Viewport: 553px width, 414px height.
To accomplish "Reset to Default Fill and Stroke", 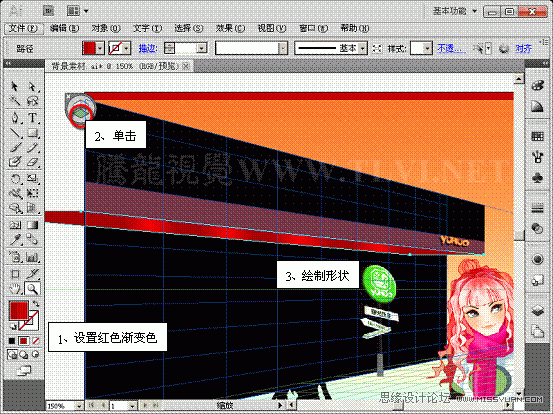I will (x=13, y=327).
